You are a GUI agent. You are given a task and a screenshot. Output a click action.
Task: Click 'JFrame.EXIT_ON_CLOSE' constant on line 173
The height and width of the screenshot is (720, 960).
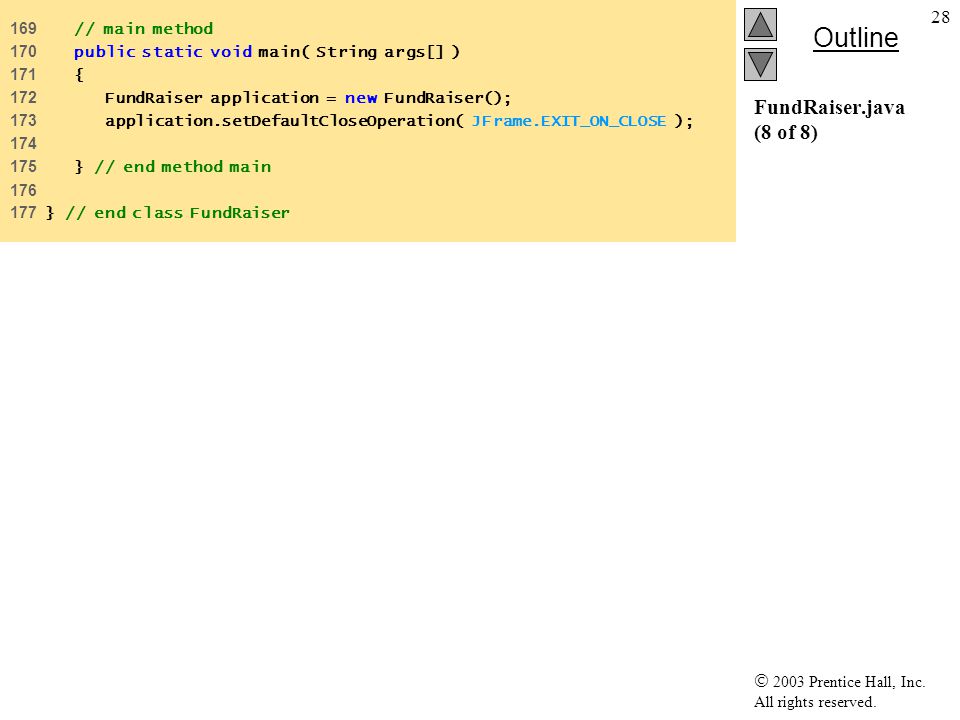tap(569, 121)
